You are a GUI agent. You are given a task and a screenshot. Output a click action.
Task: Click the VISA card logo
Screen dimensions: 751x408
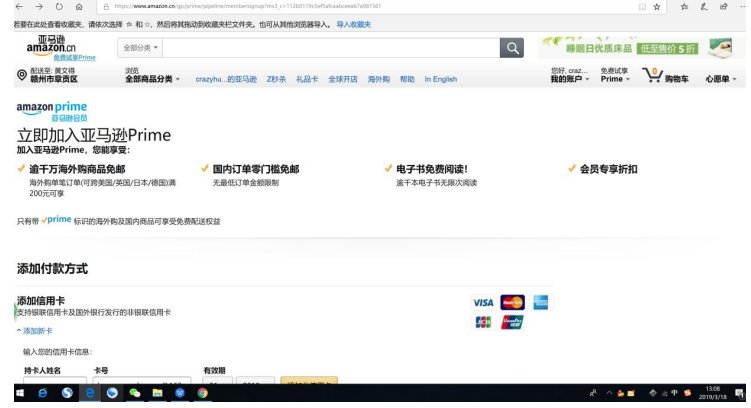(483, 303)
